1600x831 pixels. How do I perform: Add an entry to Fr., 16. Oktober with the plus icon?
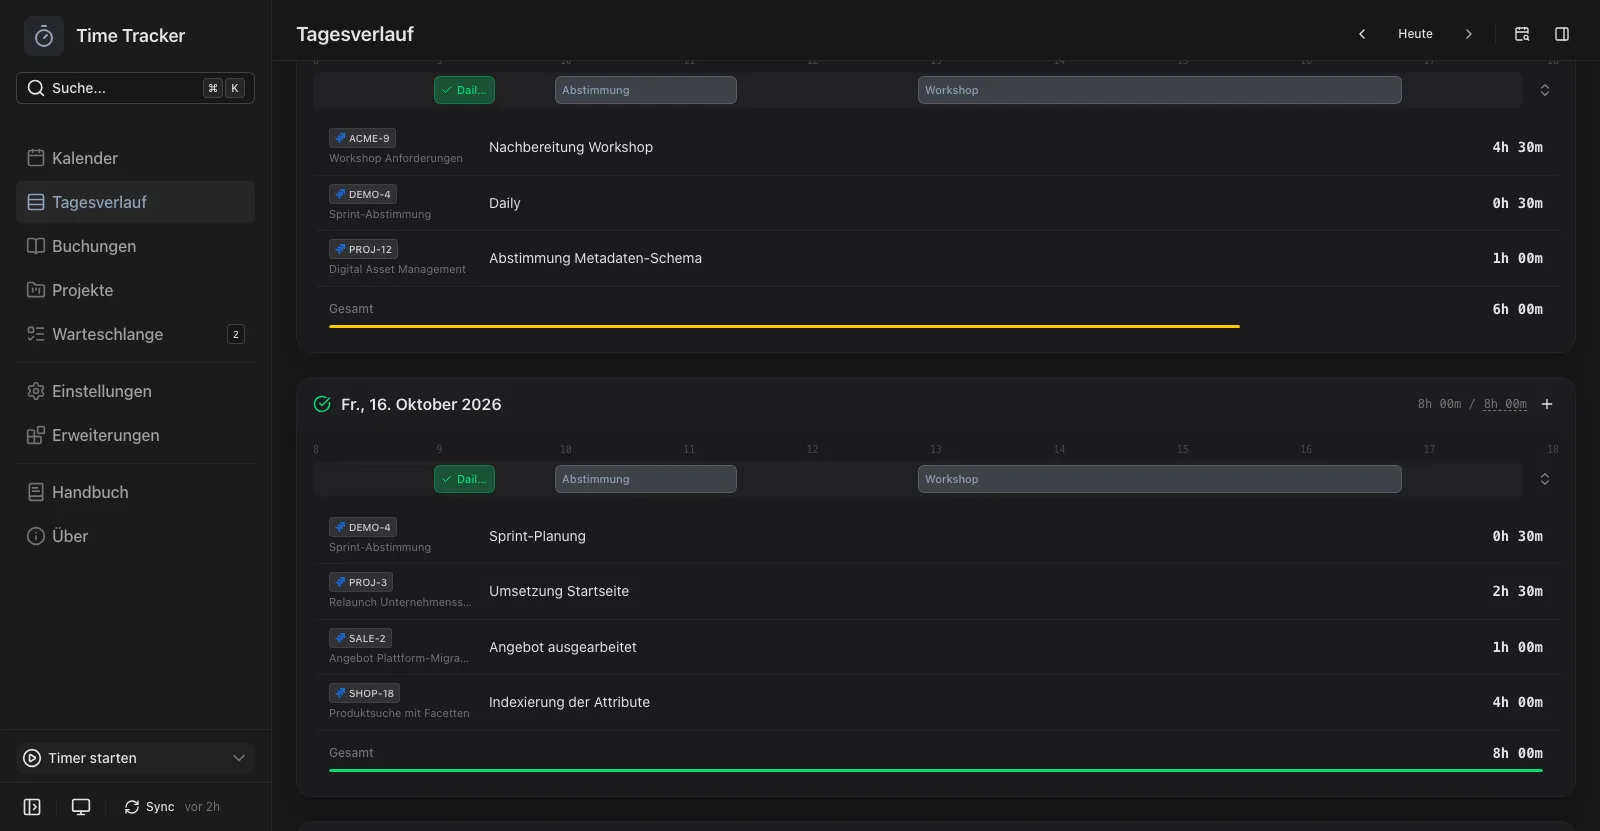1547,404
